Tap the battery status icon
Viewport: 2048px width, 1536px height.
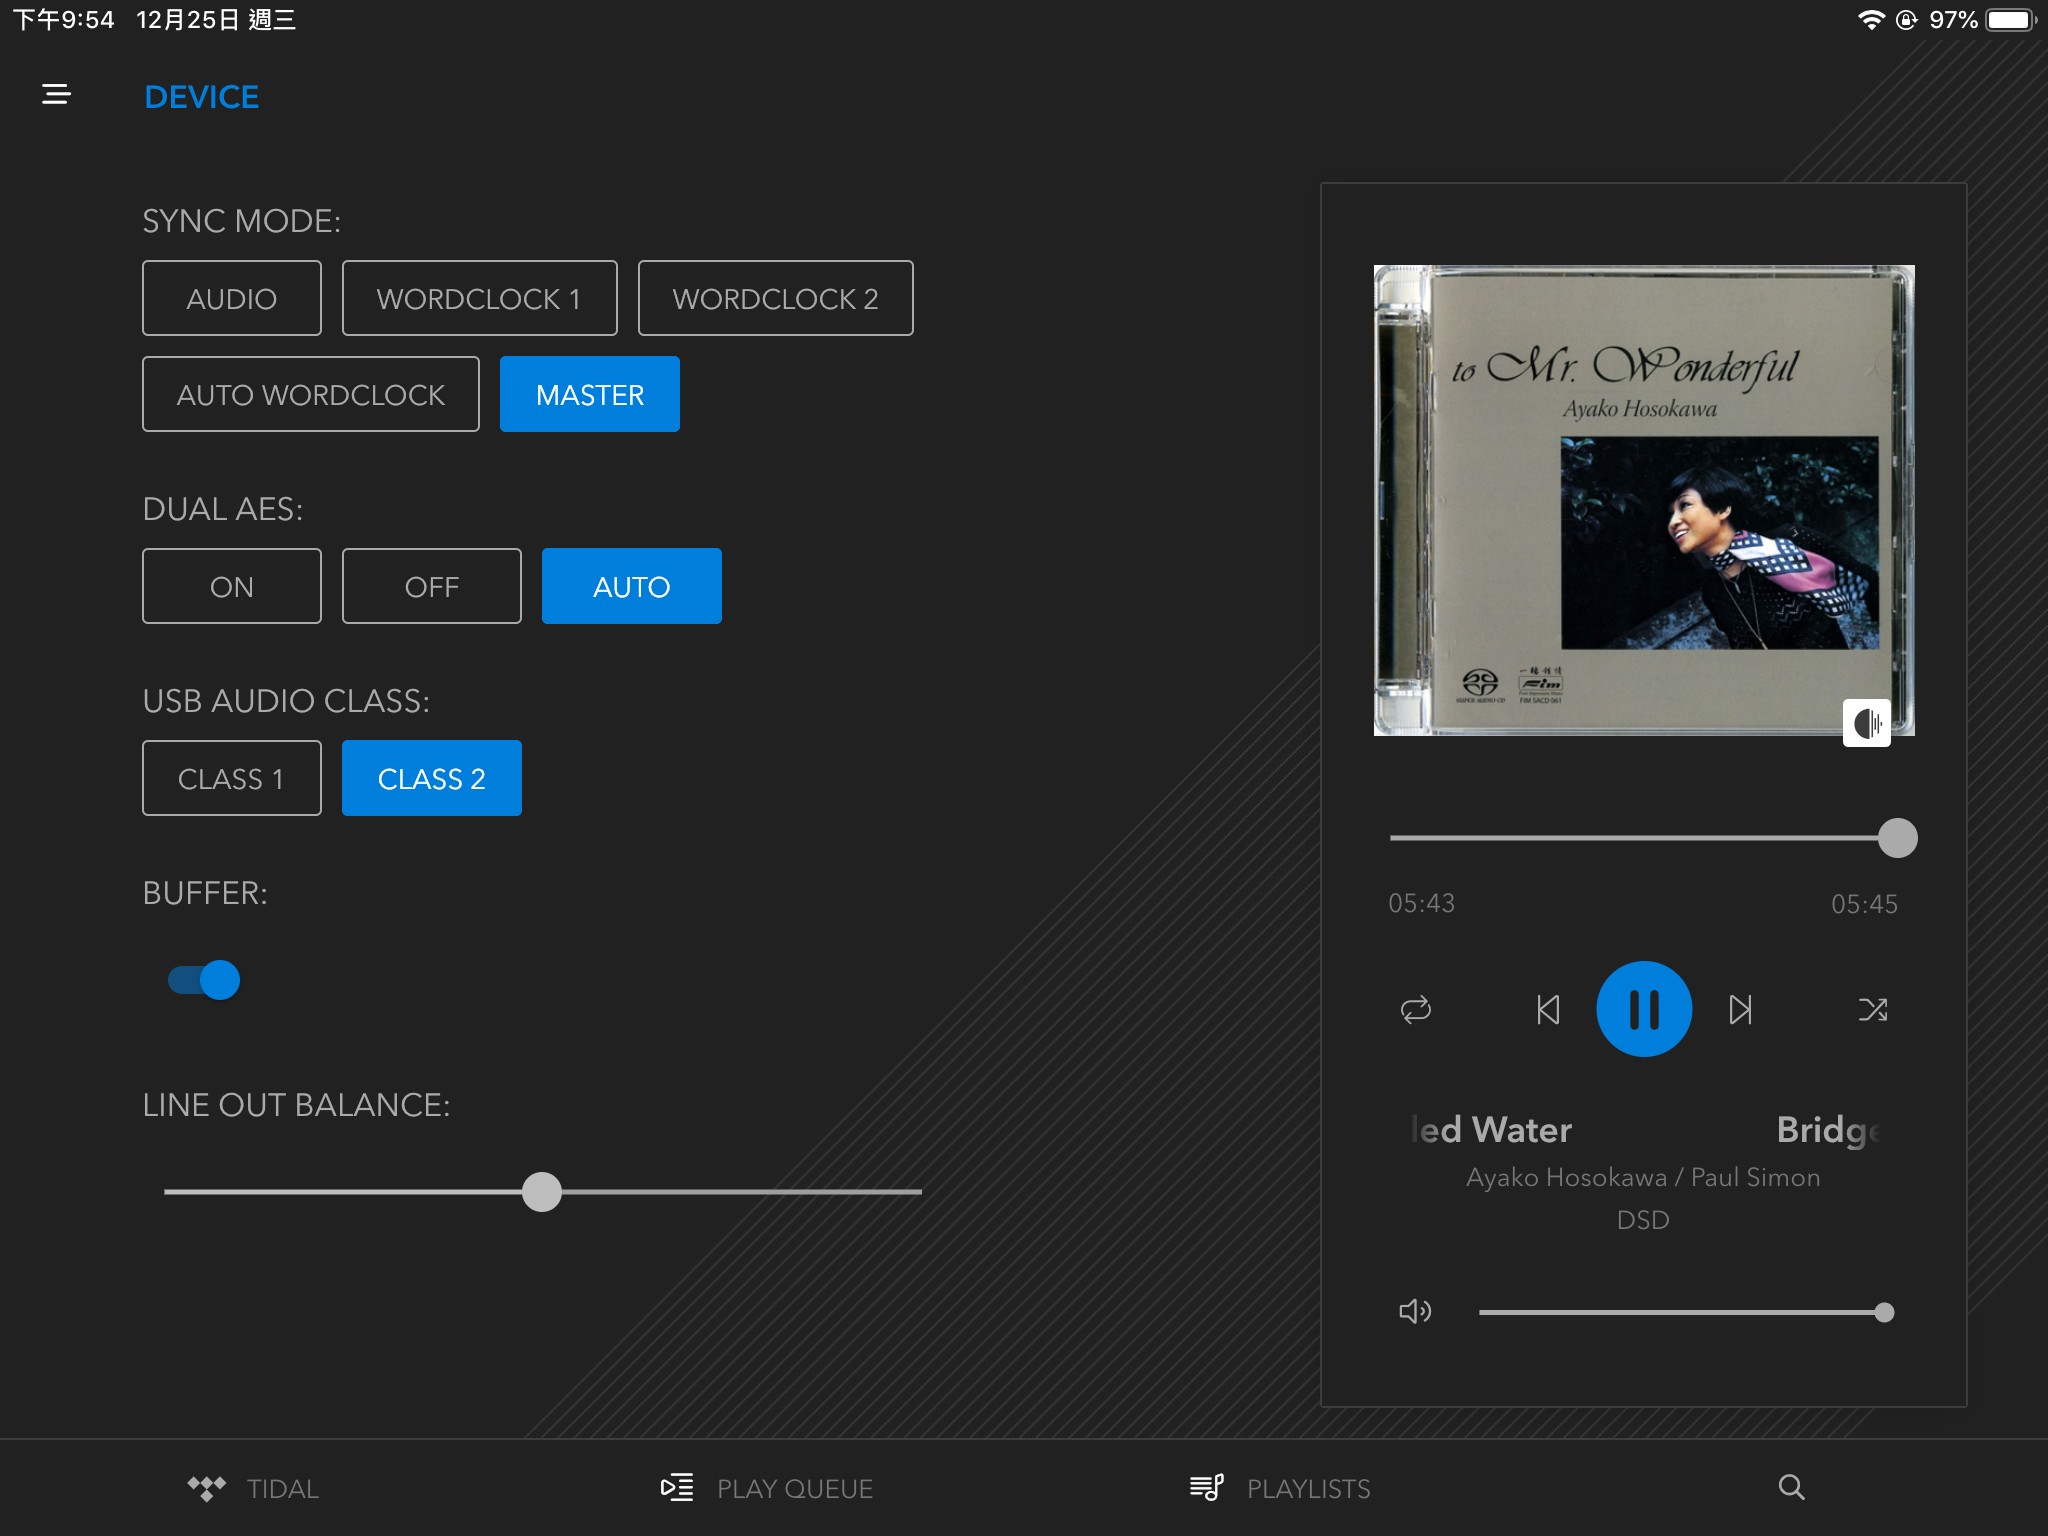coord(2010,20)
